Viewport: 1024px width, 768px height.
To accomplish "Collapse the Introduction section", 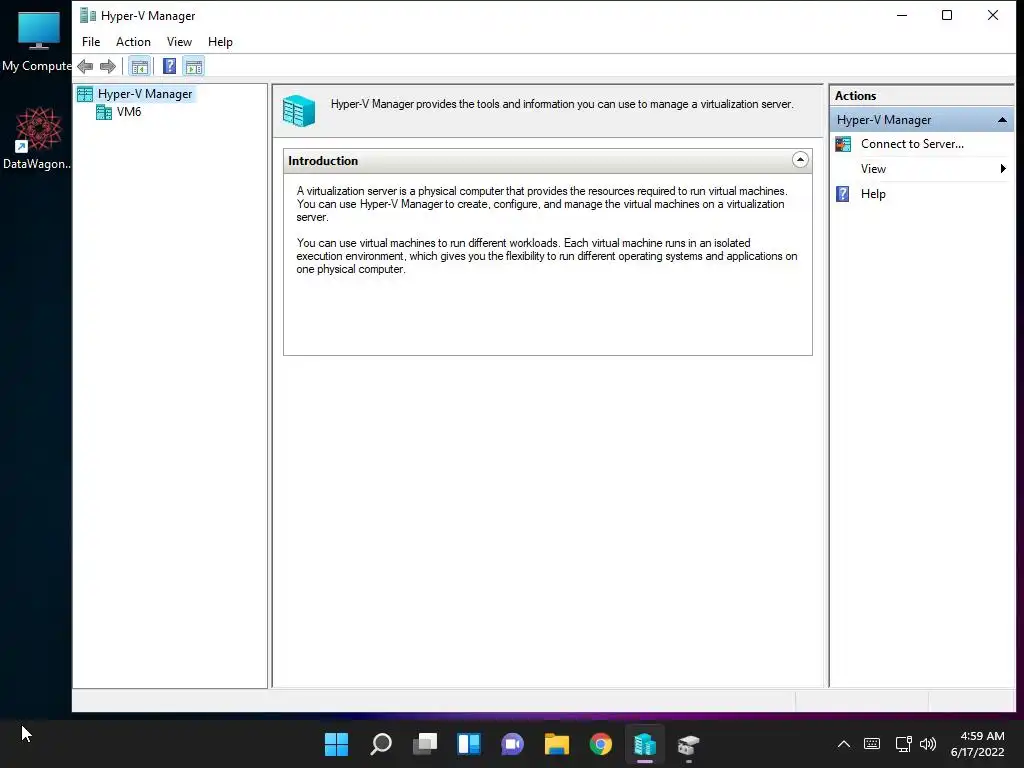I will pyautogui.click(x=800, y=160).
